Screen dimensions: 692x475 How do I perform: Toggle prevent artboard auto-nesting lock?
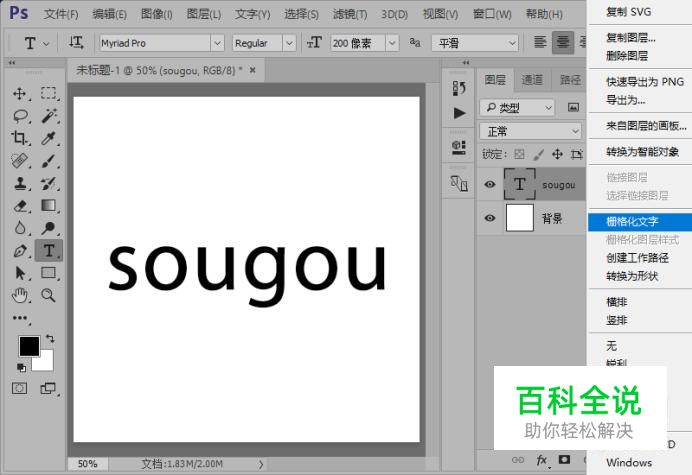click(576, 154)
